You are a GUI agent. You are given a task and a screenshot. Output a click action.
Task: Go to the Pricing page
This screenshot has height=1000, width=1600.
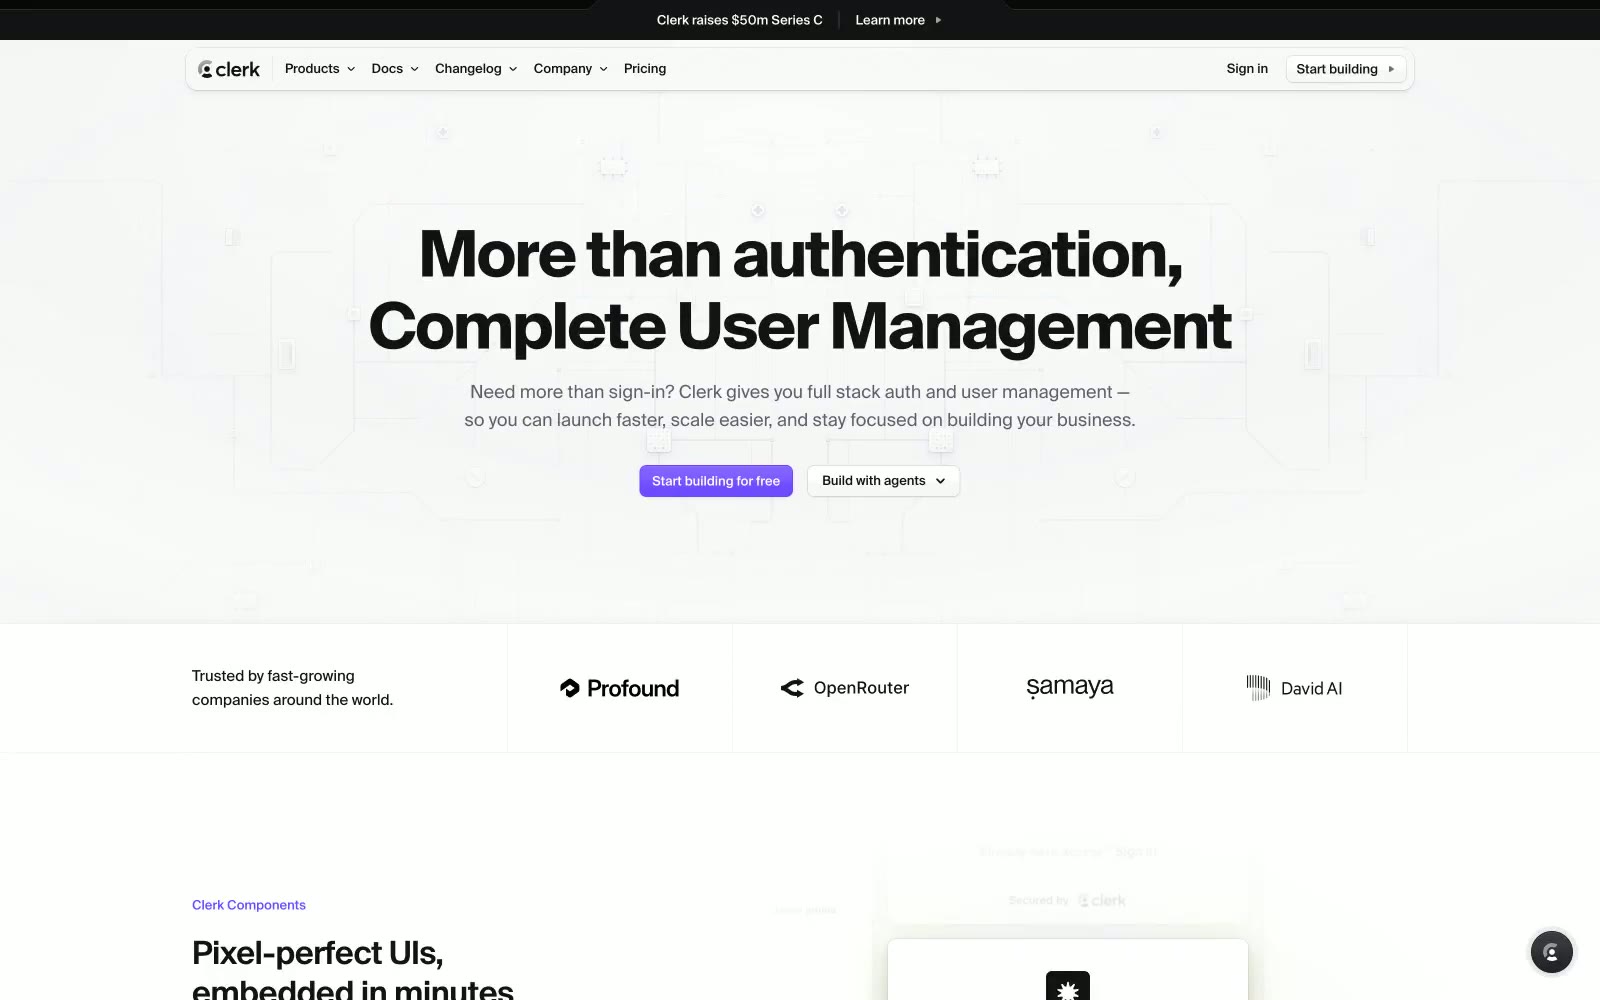(645, 69)
